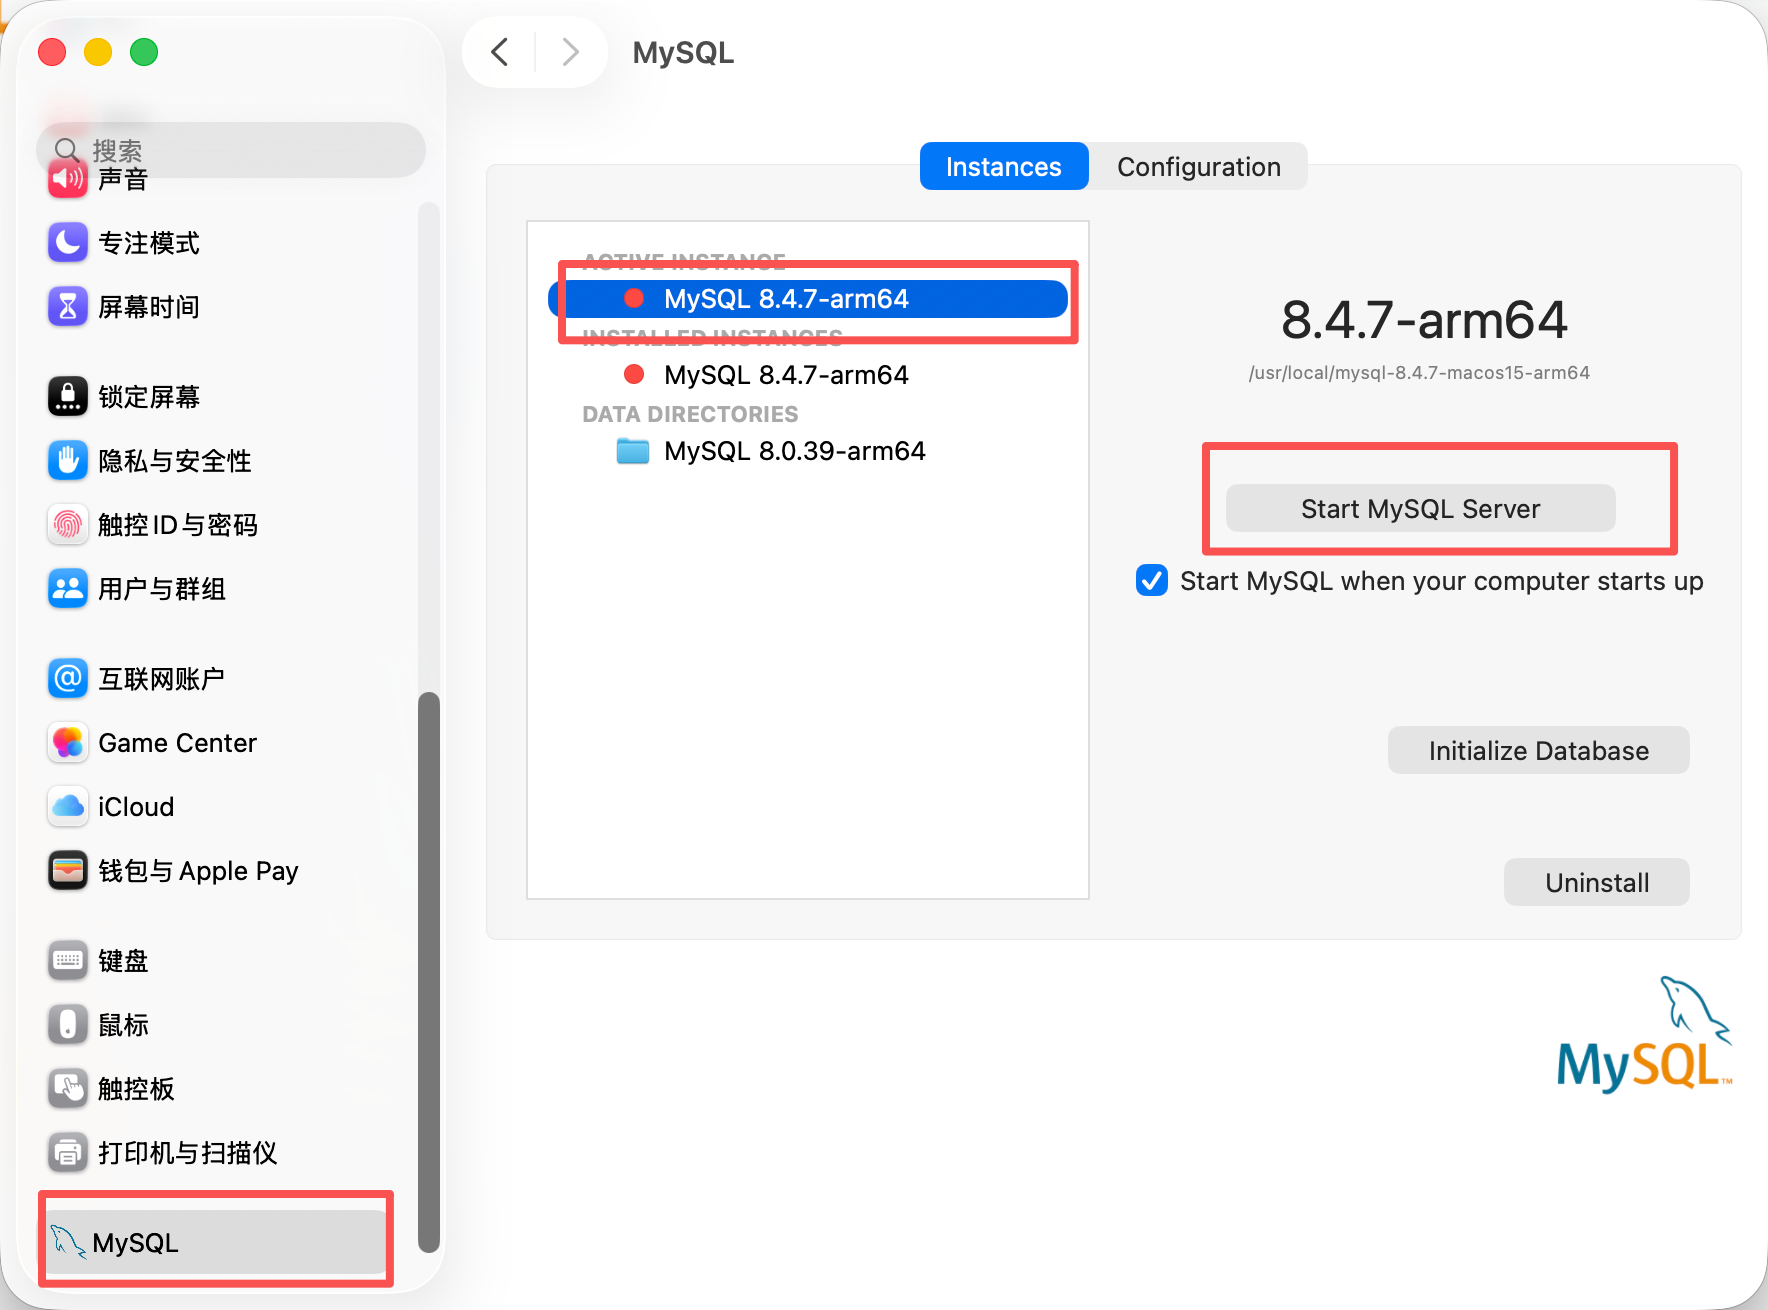Select MySQL 8.0.39-arm64 data directory
Viewport: 1768px width, 1310px height.
(794, 451)
